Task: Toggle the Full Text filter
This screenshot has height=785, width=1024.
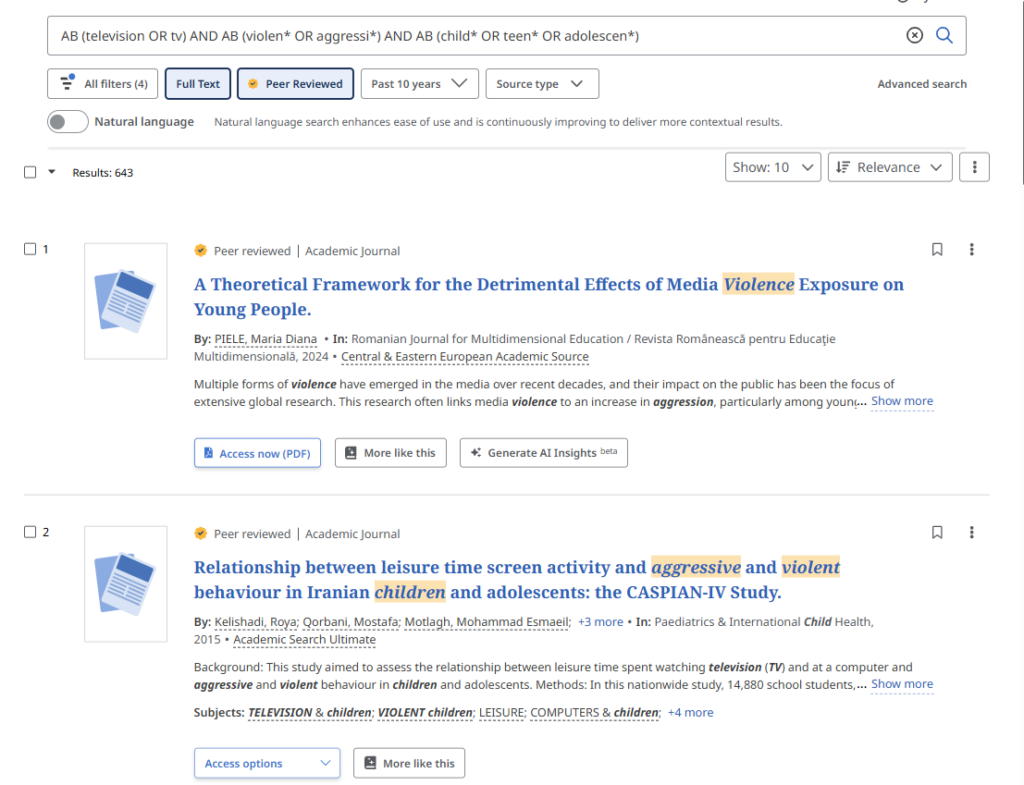Action: [198, 84]
